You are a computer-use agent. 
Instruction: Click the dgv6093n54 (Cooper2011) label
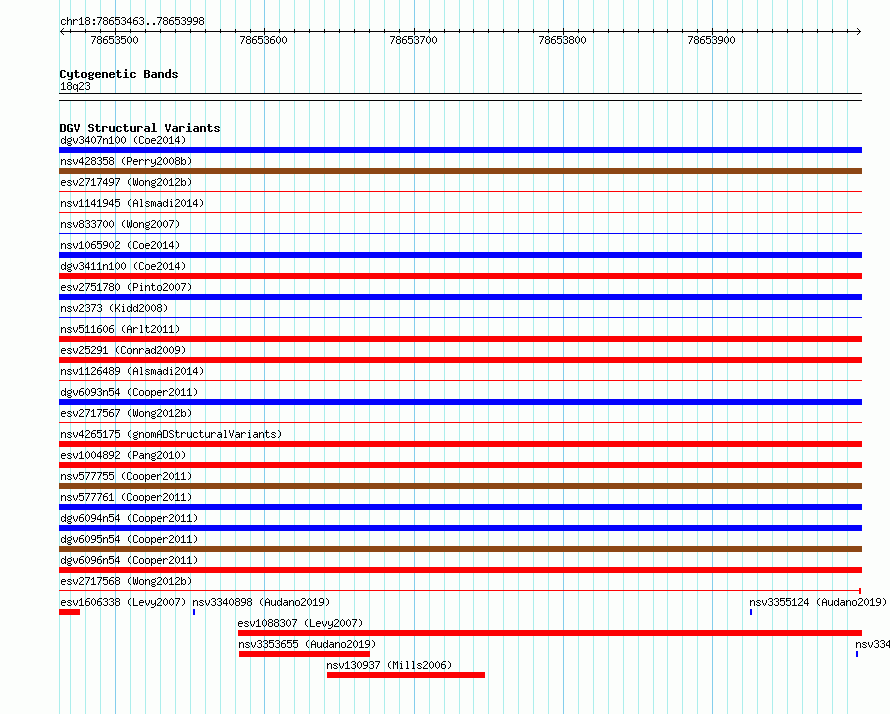[129, 392]
